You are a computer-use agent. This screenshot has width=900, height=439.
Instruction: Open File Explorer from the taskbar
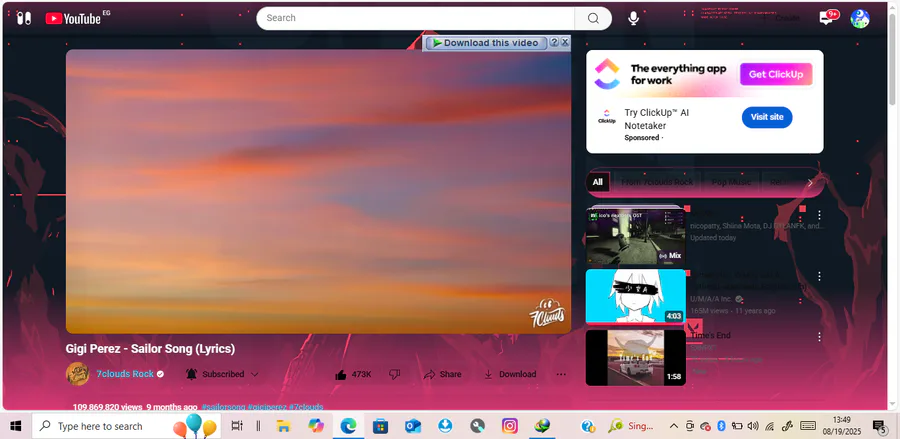pyautogui.click(x=283, y=426)
